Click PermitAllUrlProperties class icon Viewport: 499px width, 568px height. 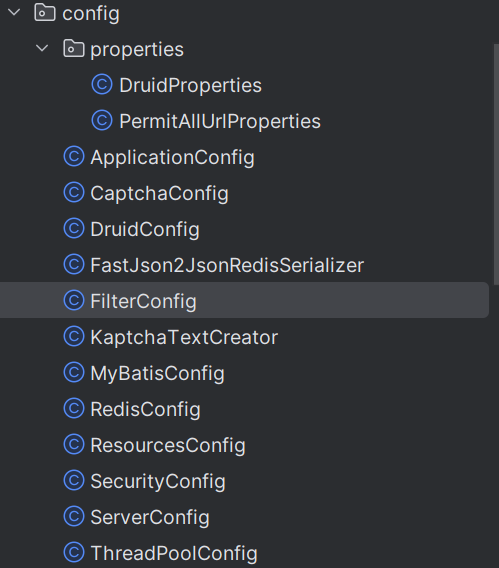[102, 120]
